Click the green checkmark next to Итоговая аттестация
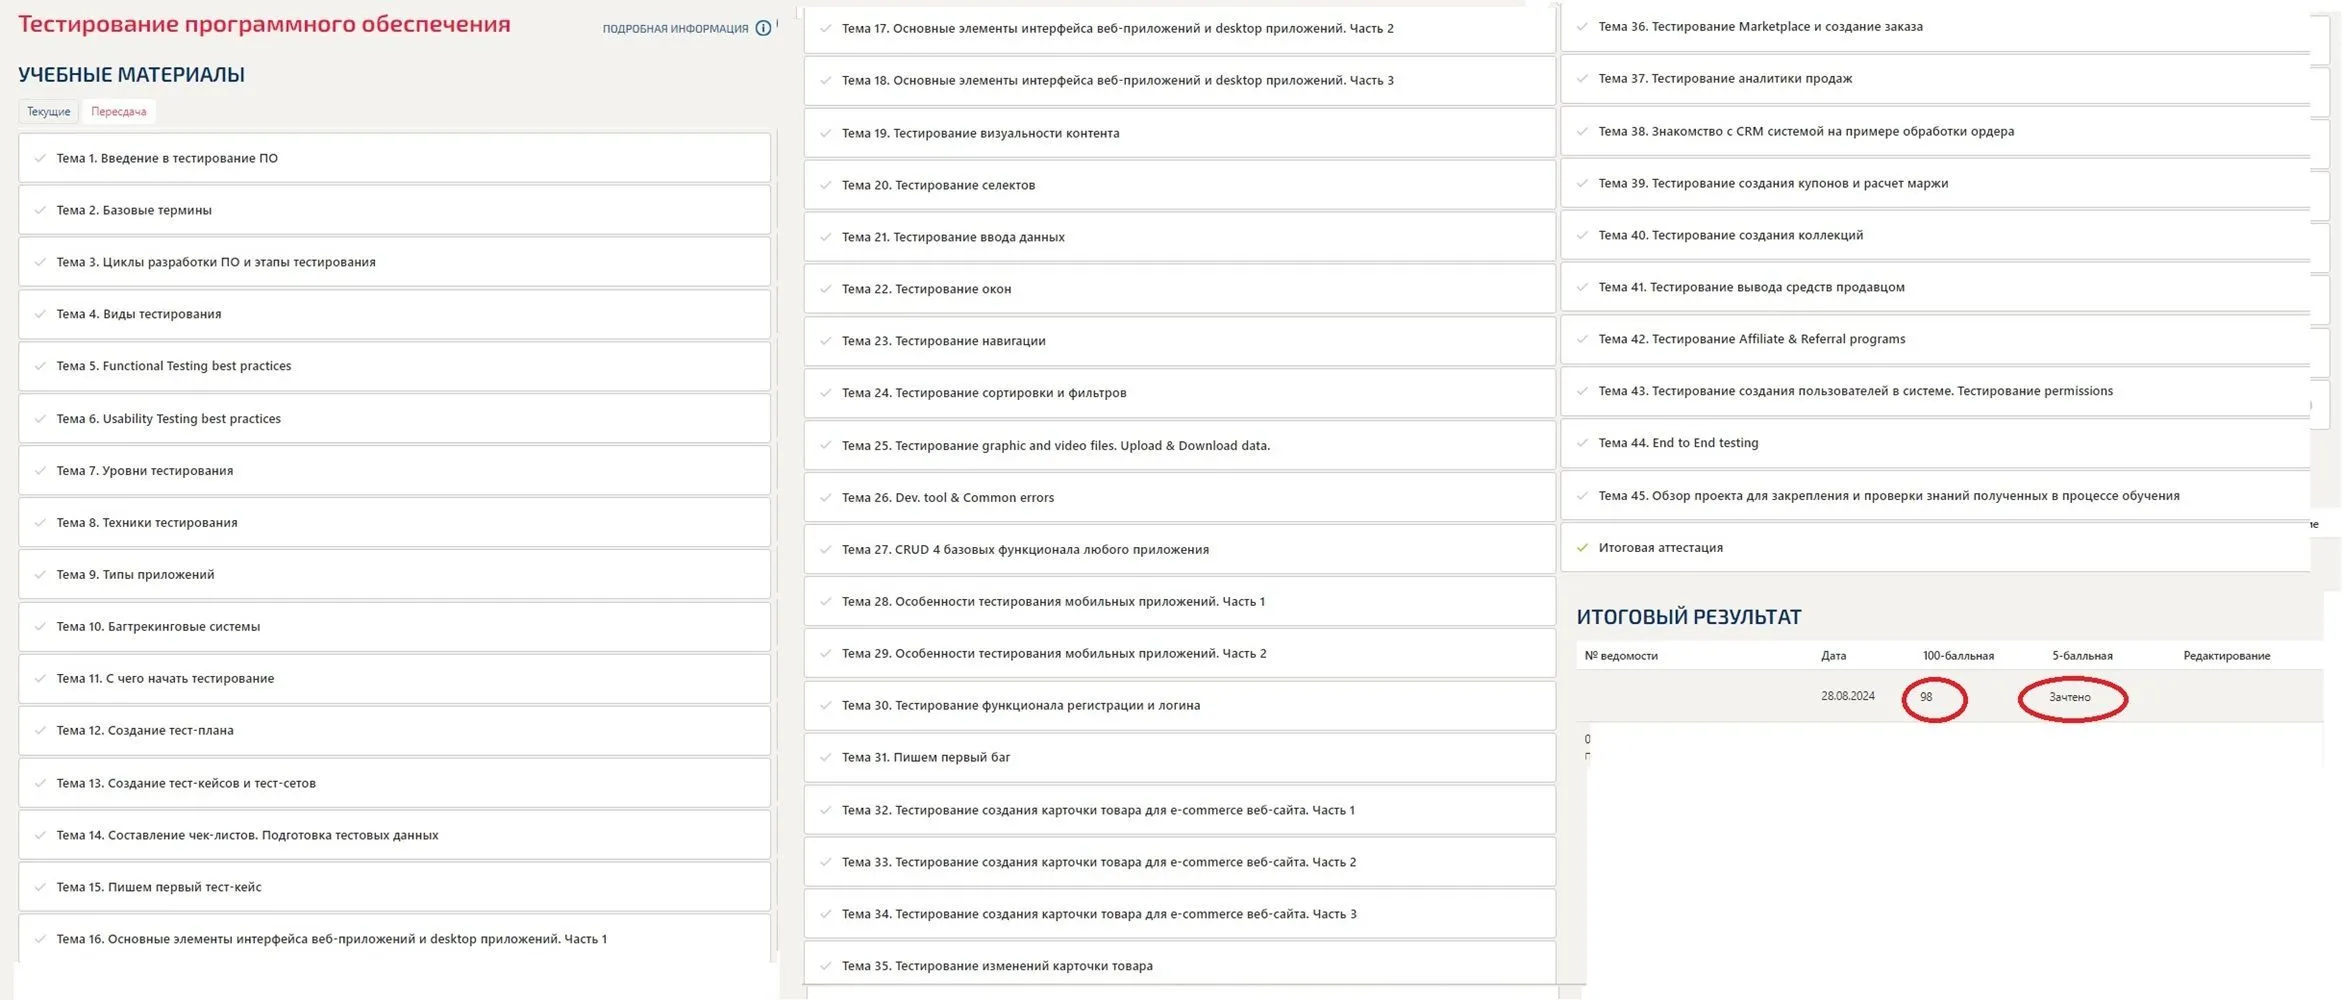The image size is (2342, 1000). 1582,547
